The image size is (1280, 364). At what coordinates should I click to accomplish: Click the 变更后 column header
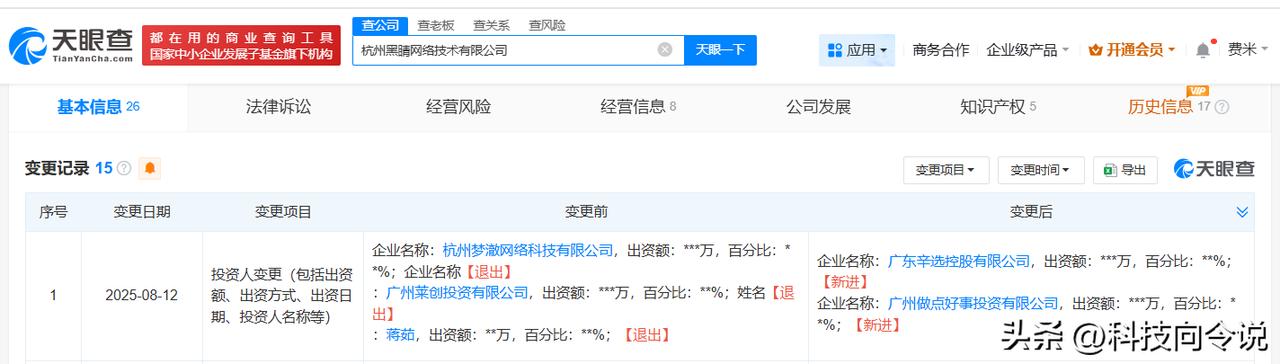[x=1030, y=212]
